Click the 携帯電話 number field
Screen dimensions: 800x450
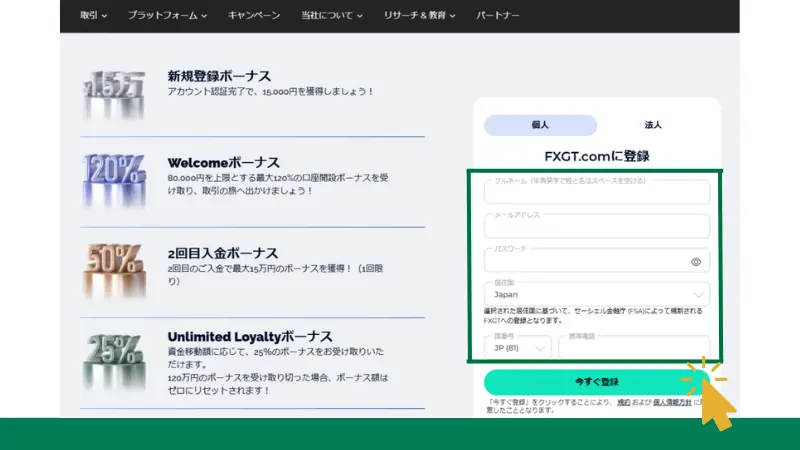click(x=634, y=347)
